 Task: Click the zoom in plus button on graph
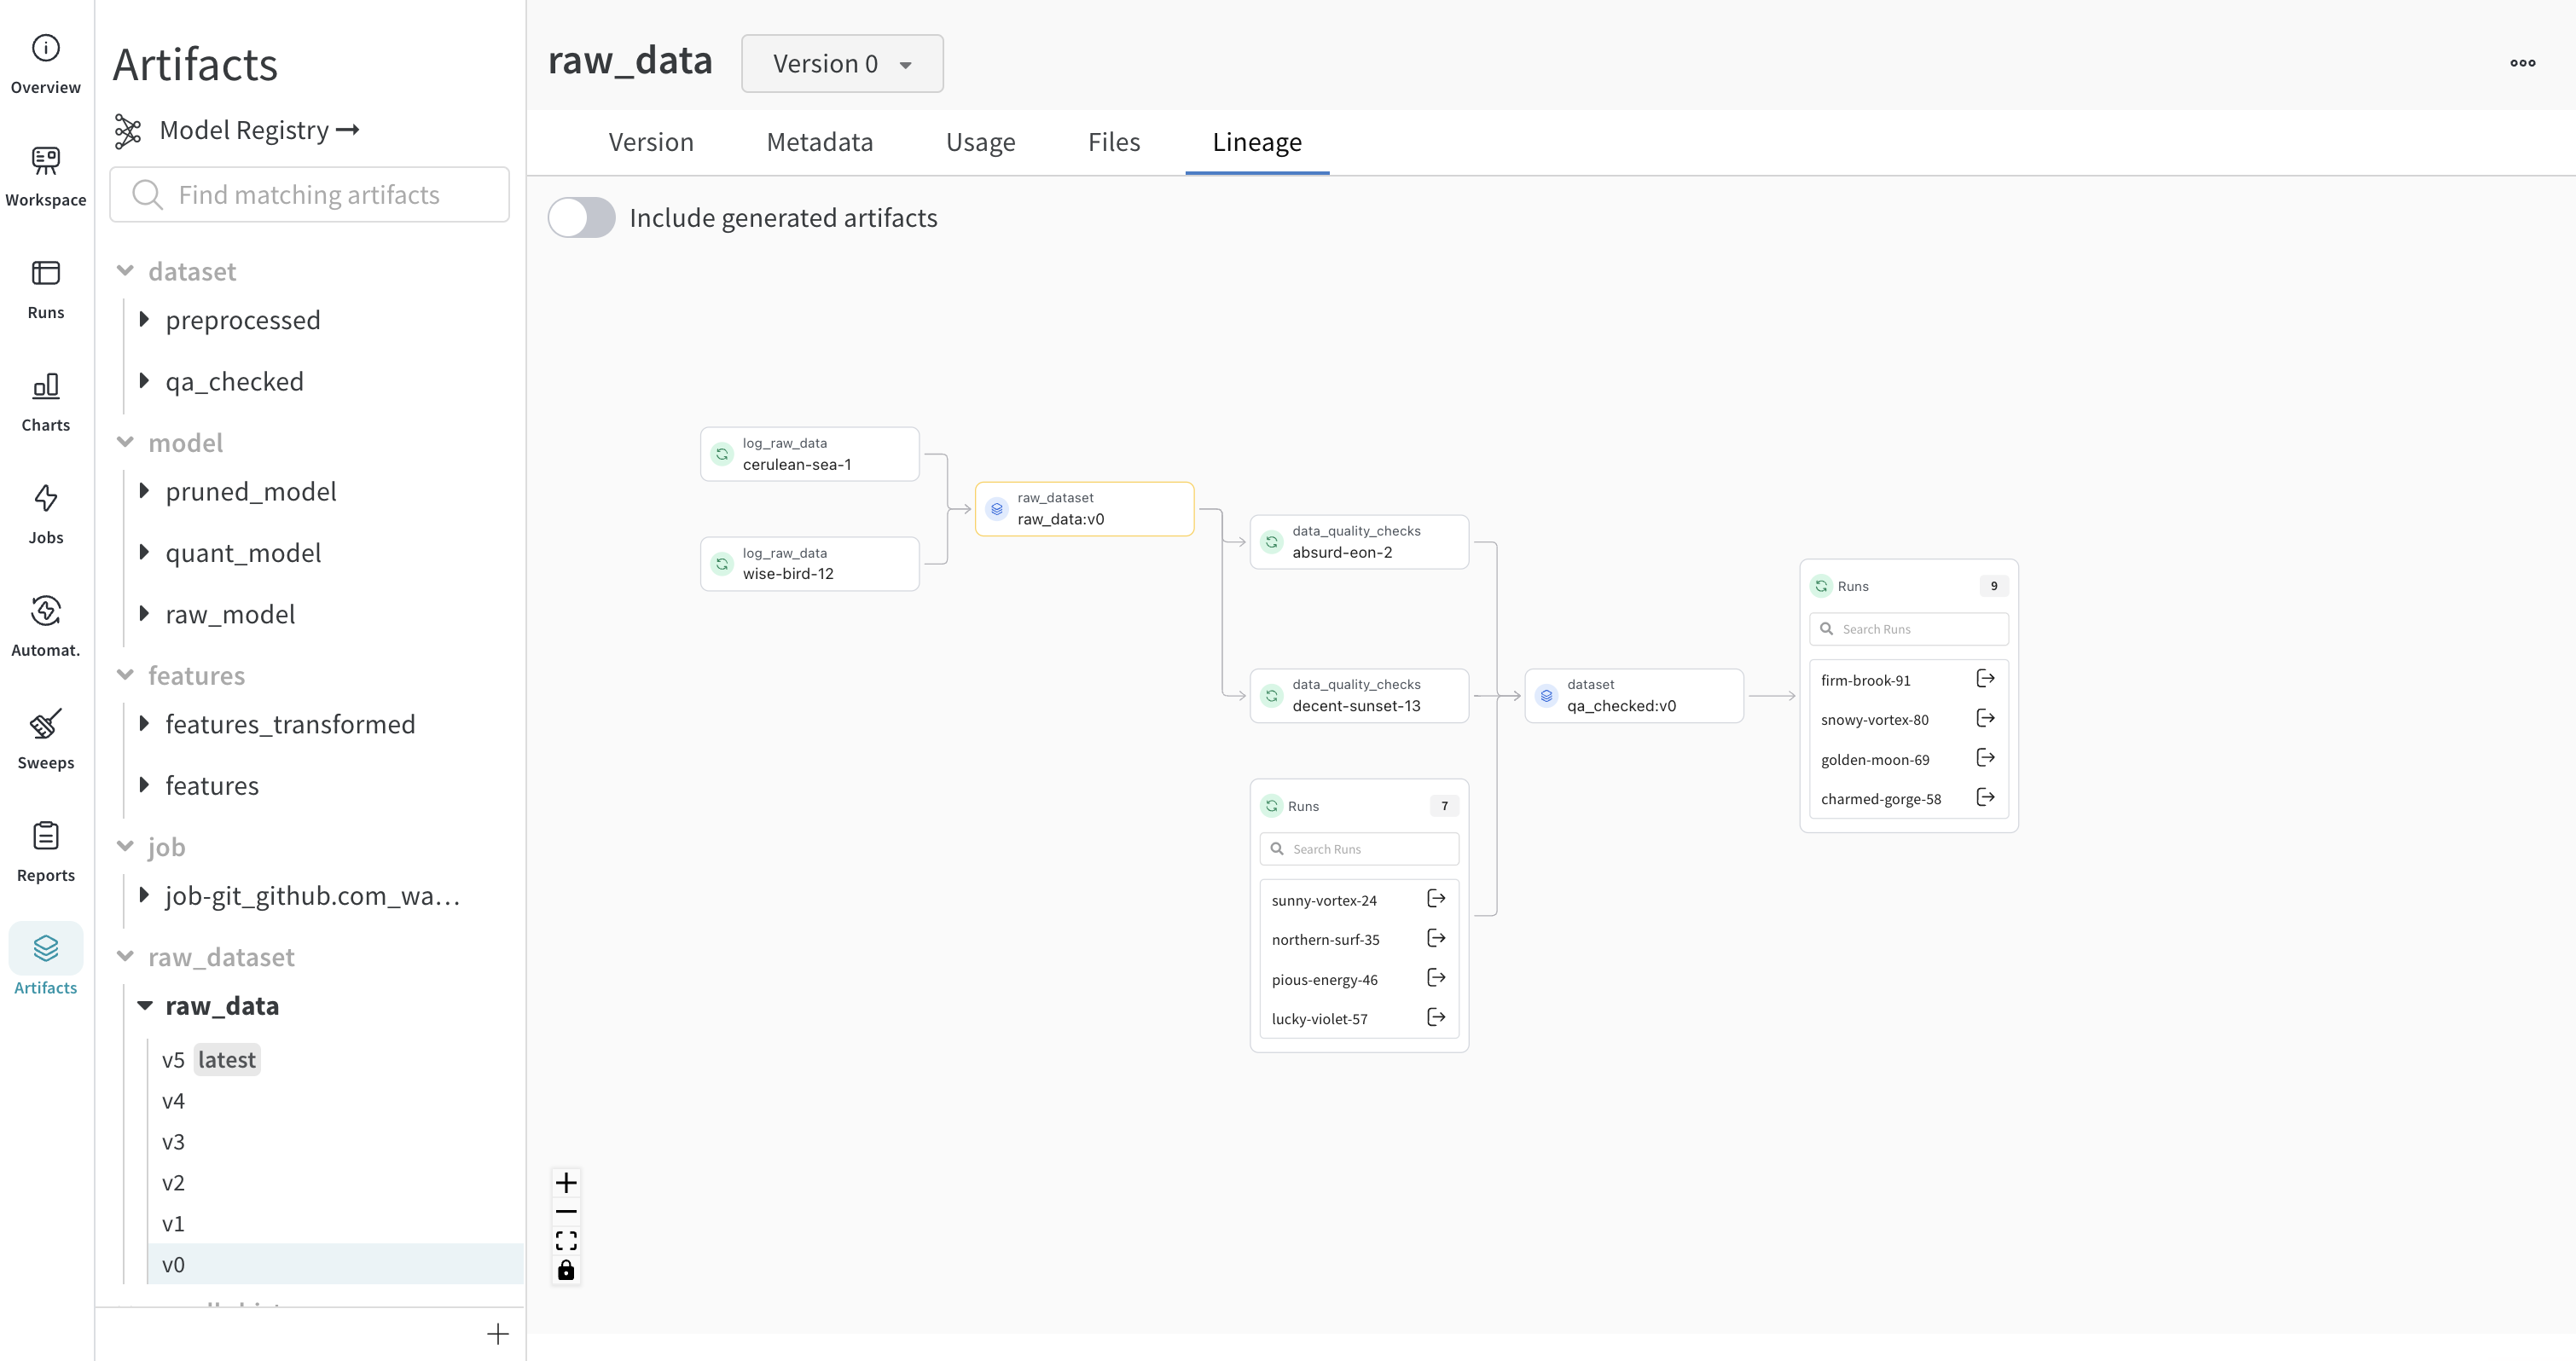click(x=566, y=1183)
